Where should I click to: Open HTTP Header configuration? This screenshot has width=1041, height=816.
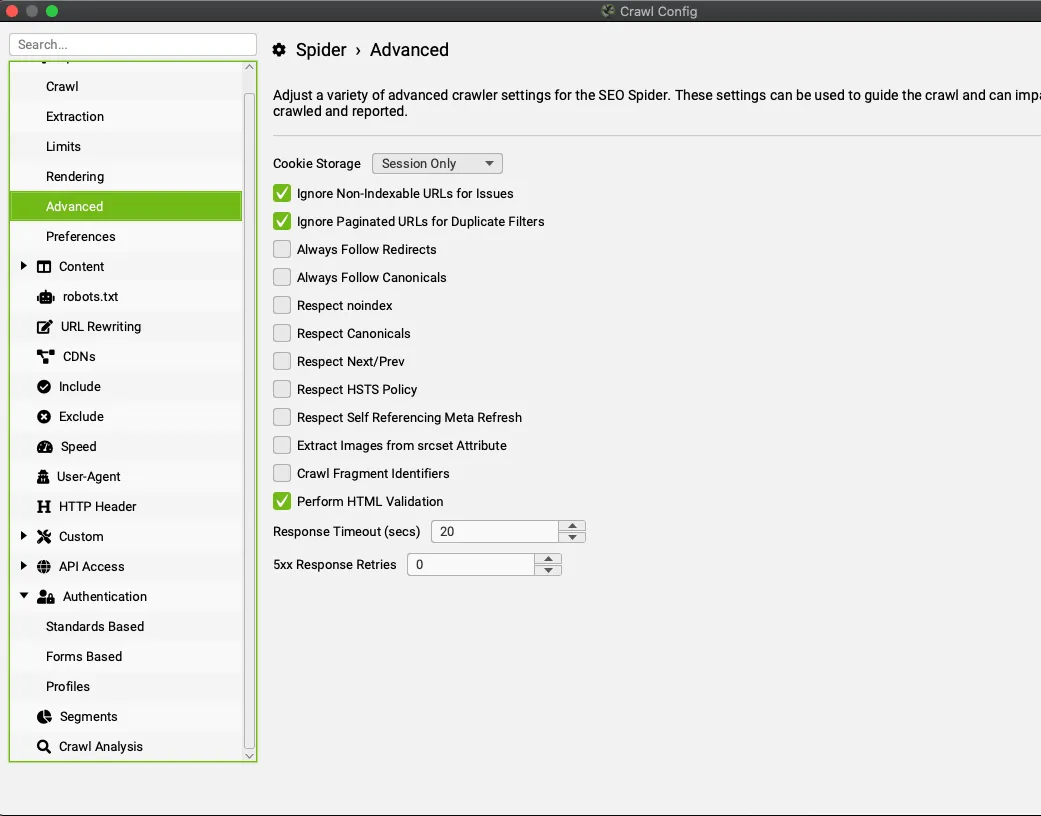tap(97, 507)
